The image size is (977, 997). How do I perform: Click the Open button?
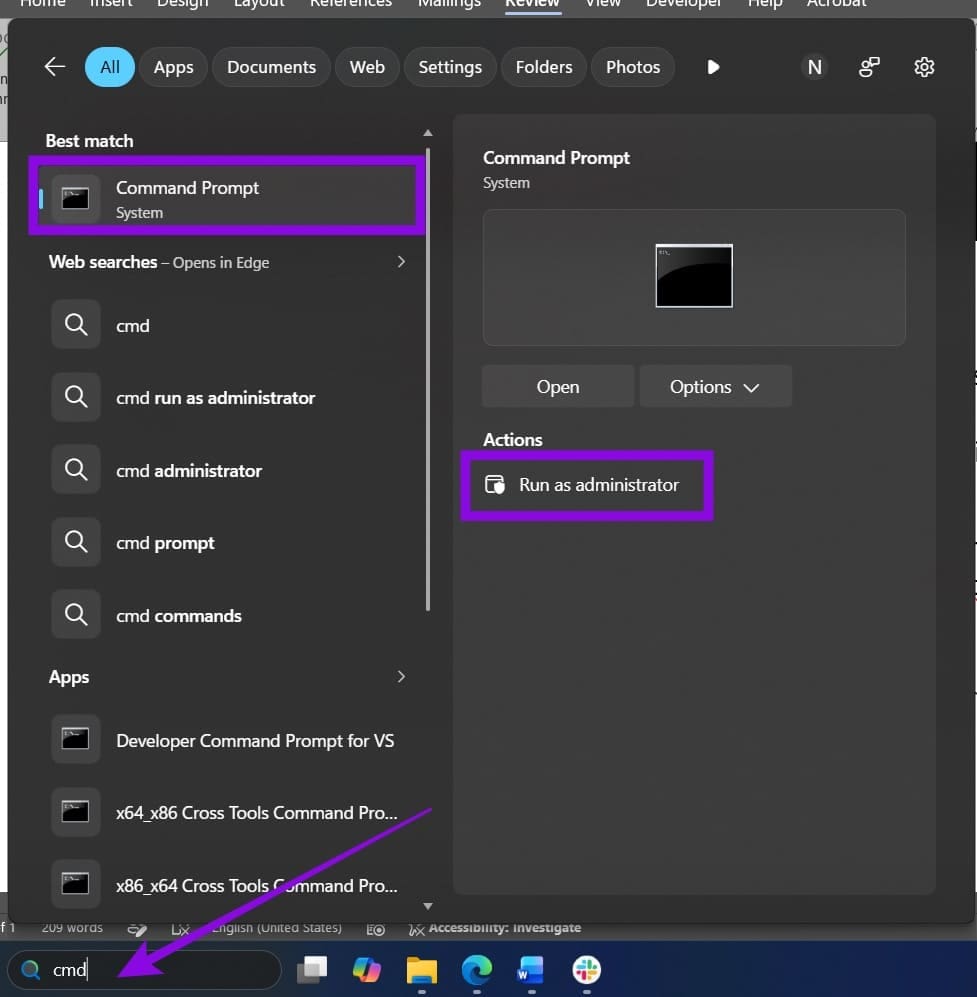[x=557, y=387]
